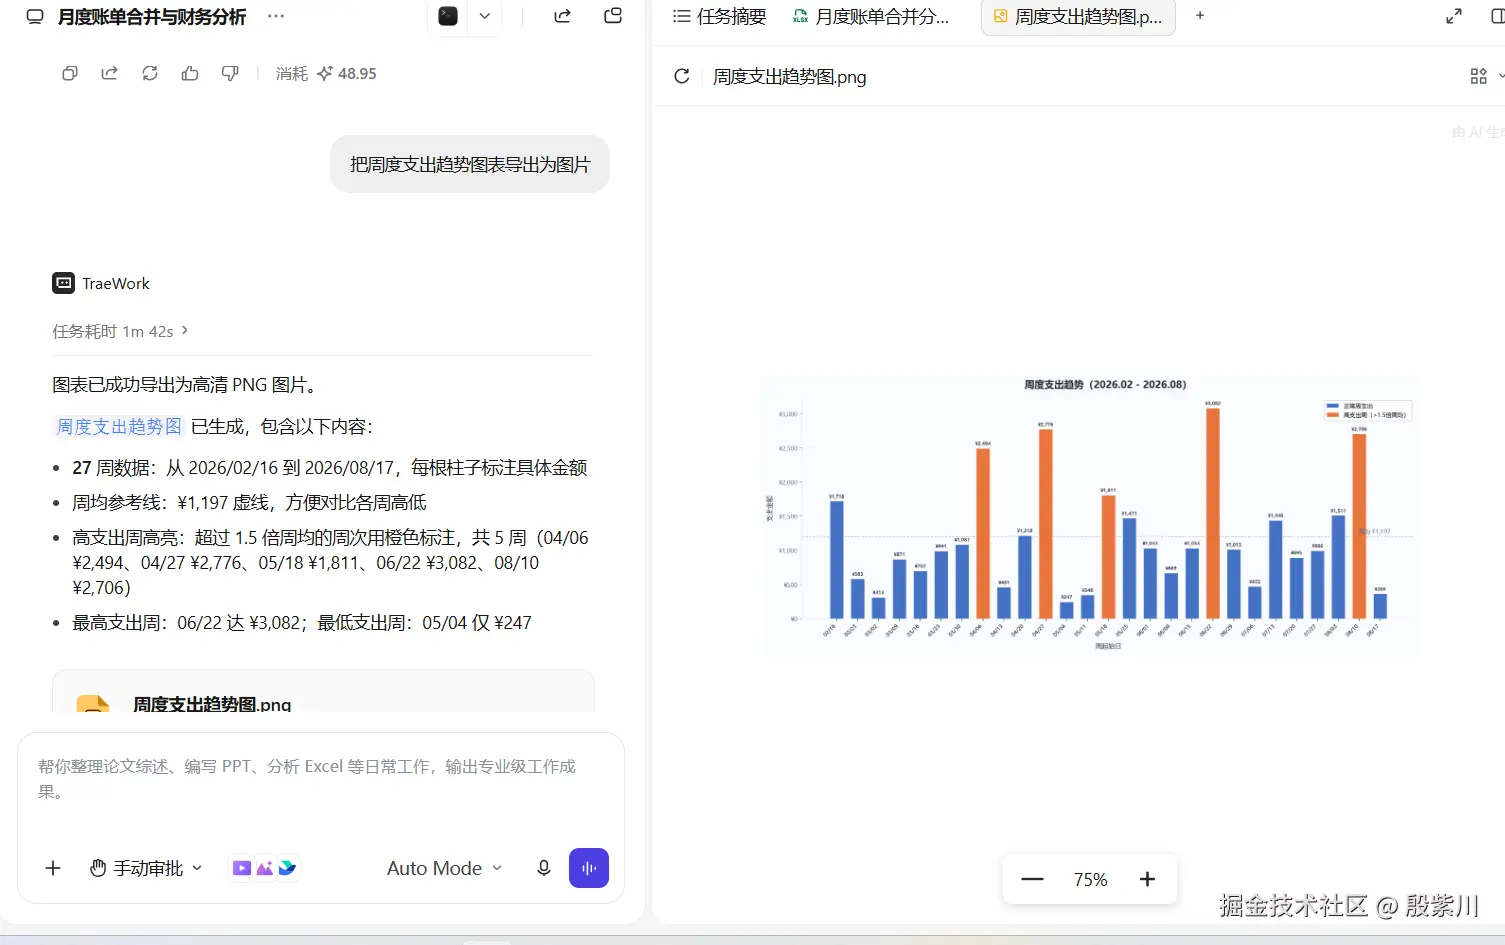Viewport: 1505px width, 945px height.
Task: Open the 手动审批 approval mode dropdown
Action: (x=146, y=868)
